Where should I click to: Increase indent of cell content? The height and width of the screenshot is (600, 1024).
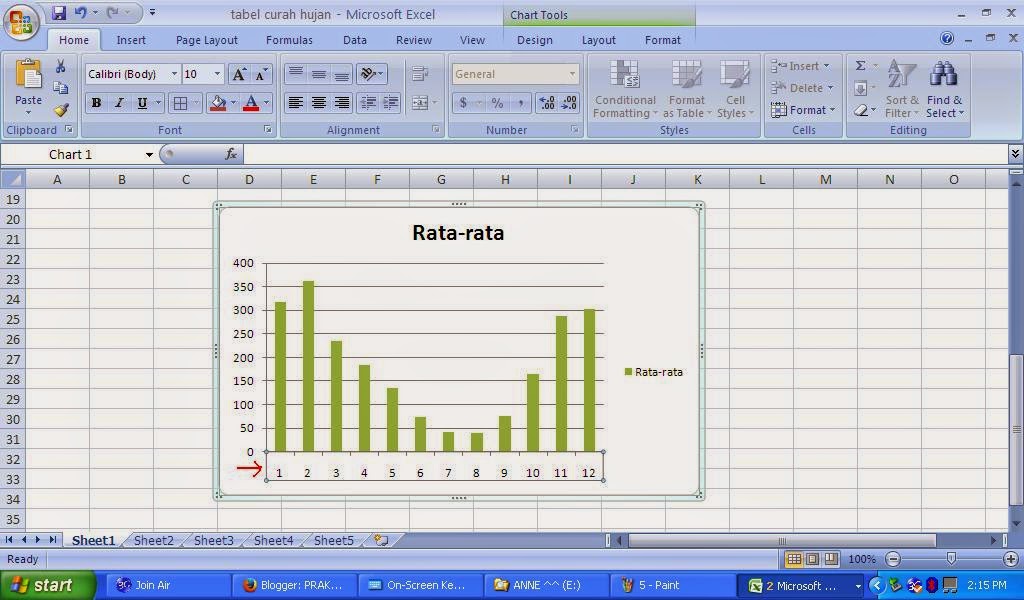391,103
